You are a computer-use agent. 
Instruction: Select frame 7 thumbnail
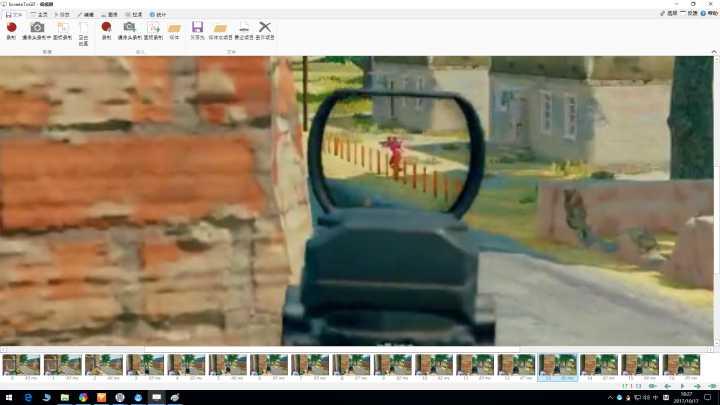(310, 367)
